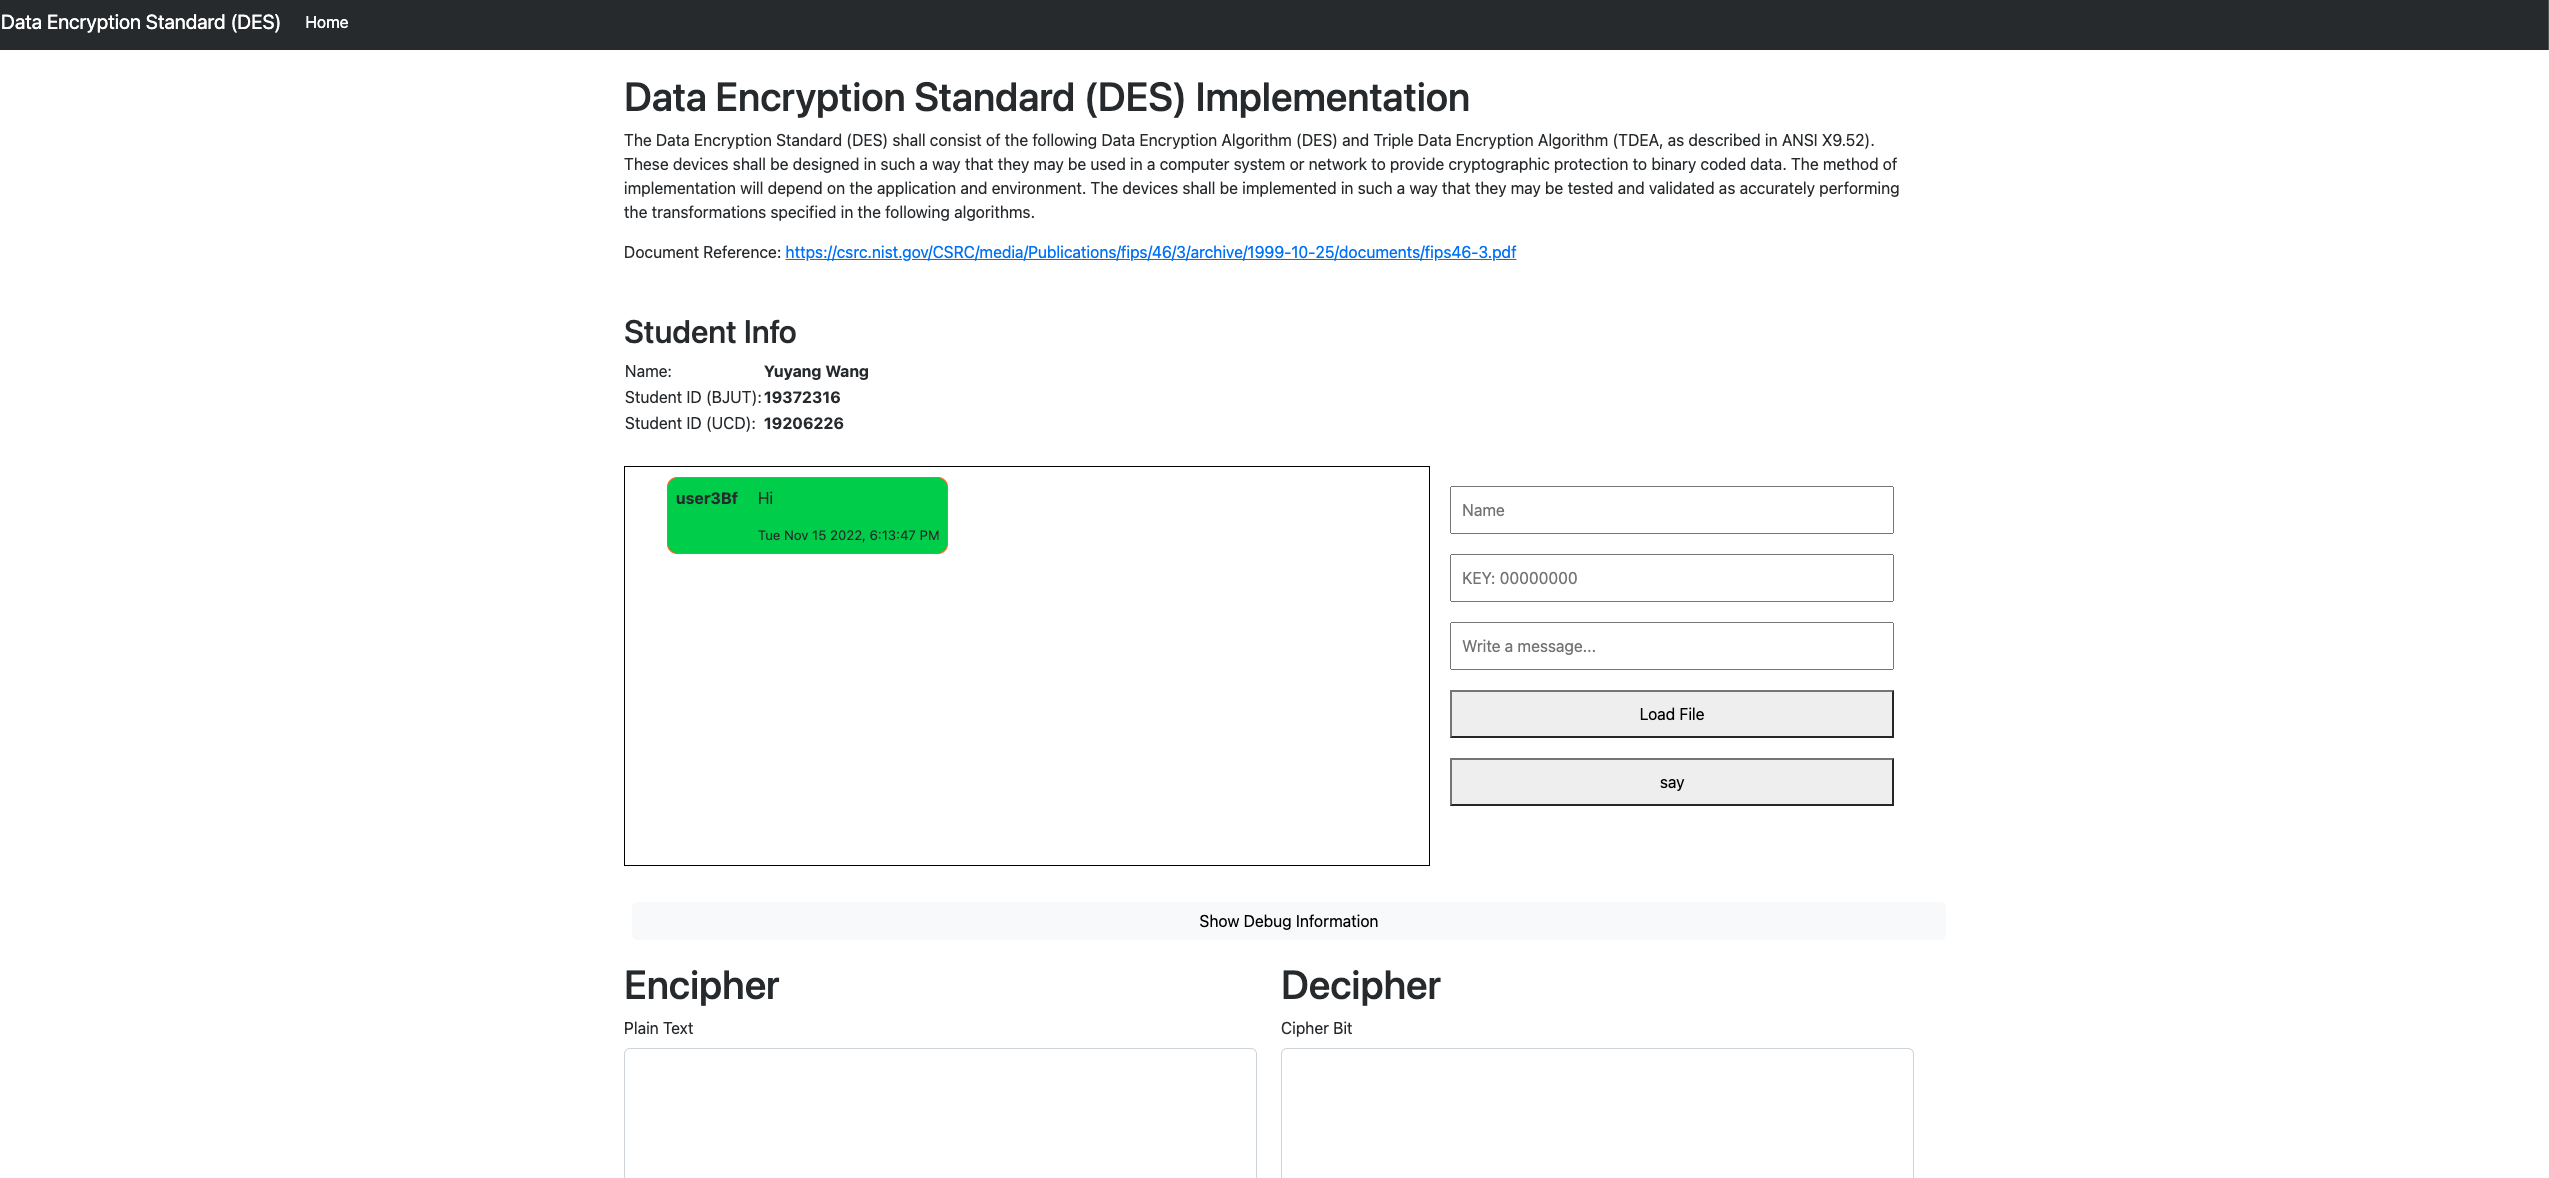
Task: Click the Write a message field
Action: click(1670, 646)
